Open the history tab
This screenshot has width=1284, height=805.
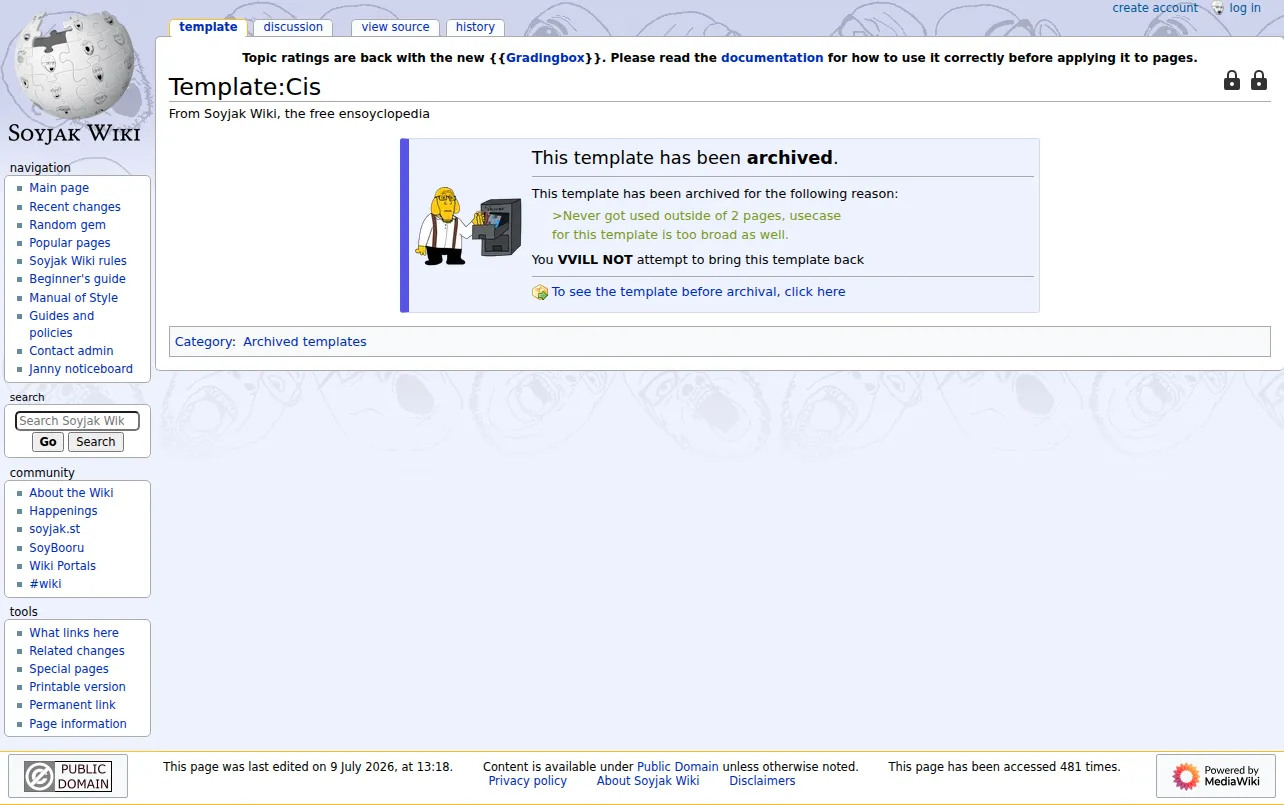coord(475,27)
